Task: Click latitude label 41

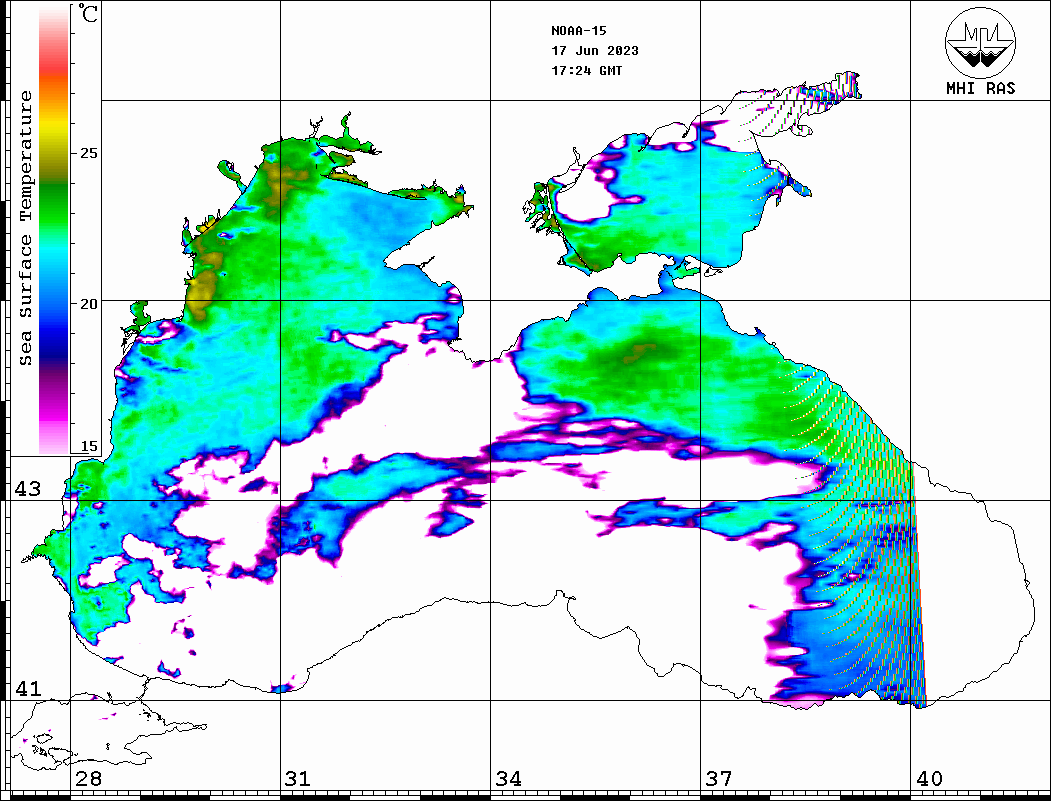Action: click(28, 688)
